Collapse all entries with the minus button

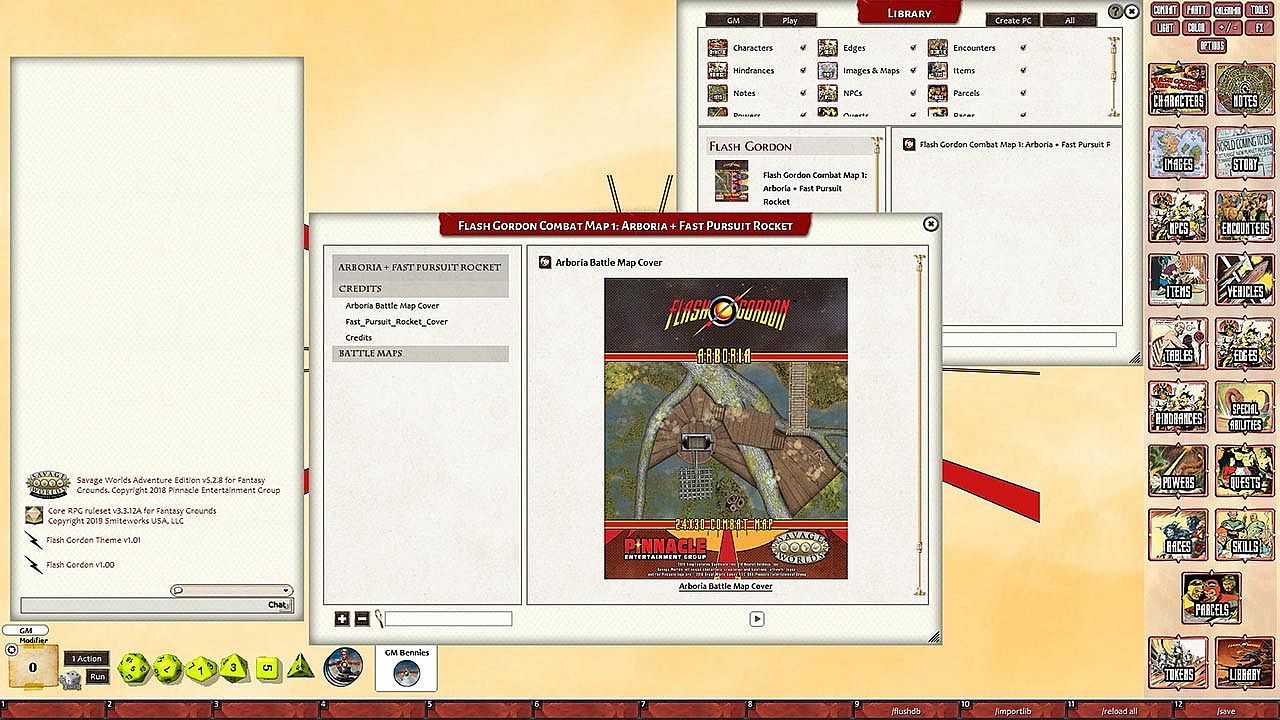[362, 619]
